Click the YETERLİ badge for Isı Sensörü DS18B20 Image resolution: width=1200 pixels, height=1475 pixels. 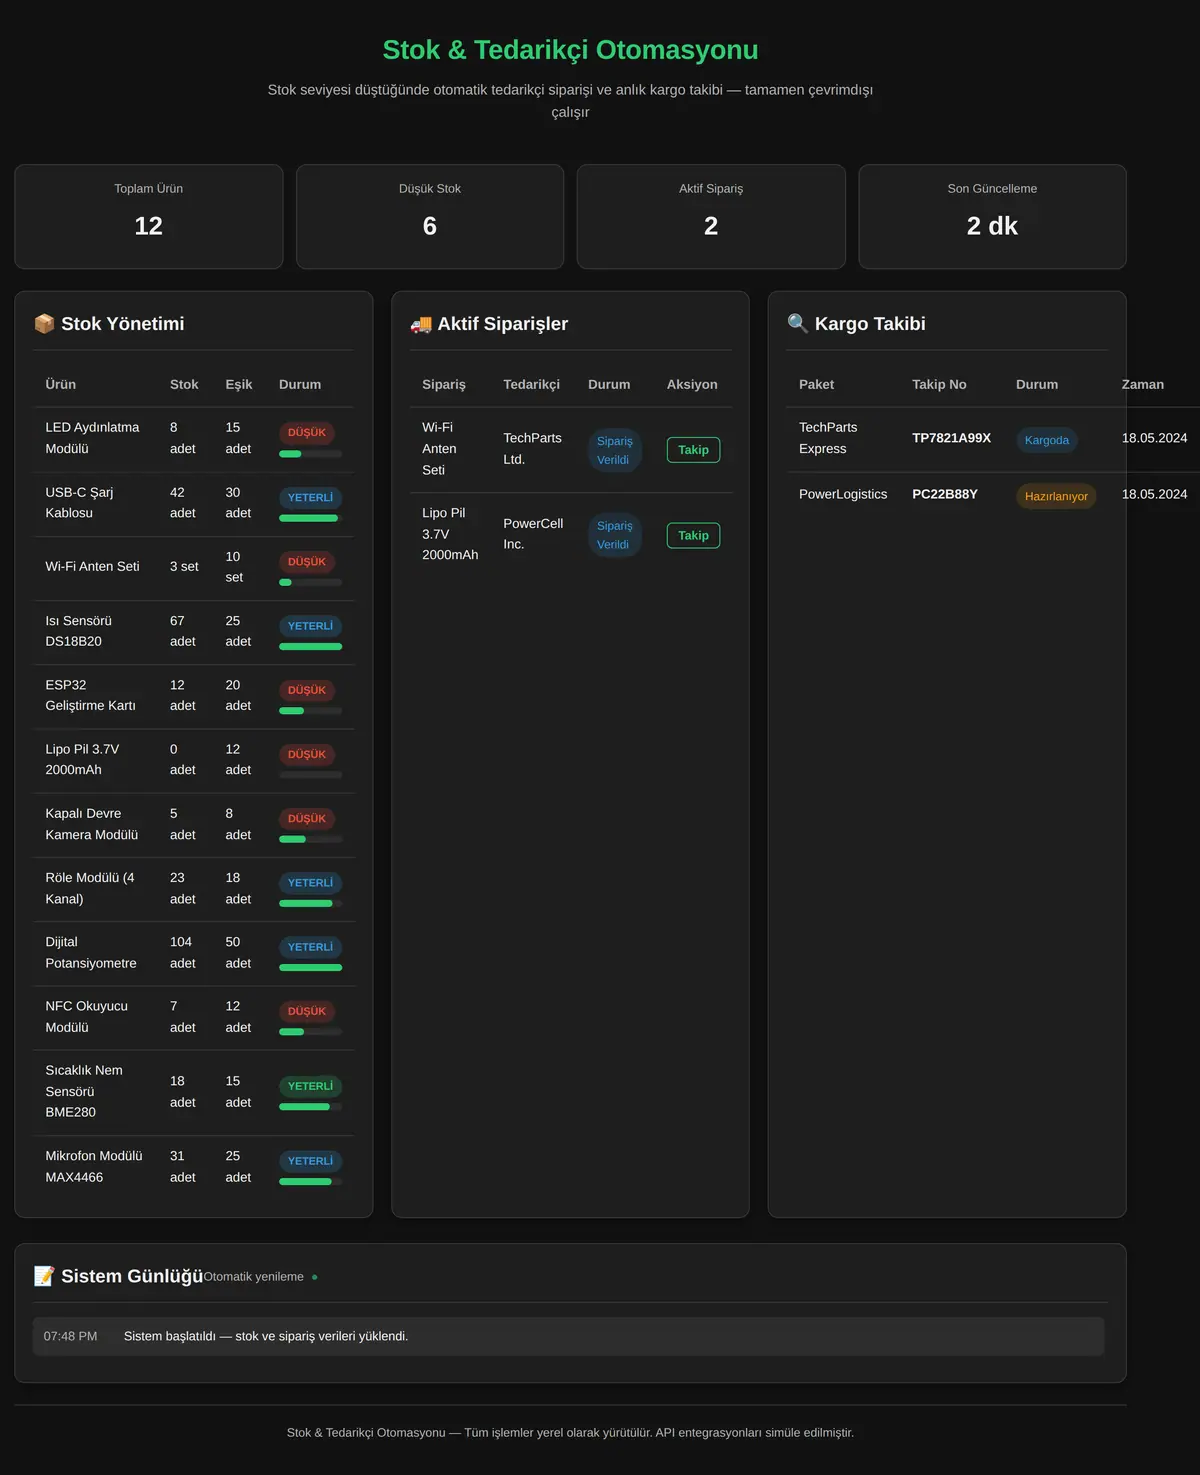click(x=311, y=626)
